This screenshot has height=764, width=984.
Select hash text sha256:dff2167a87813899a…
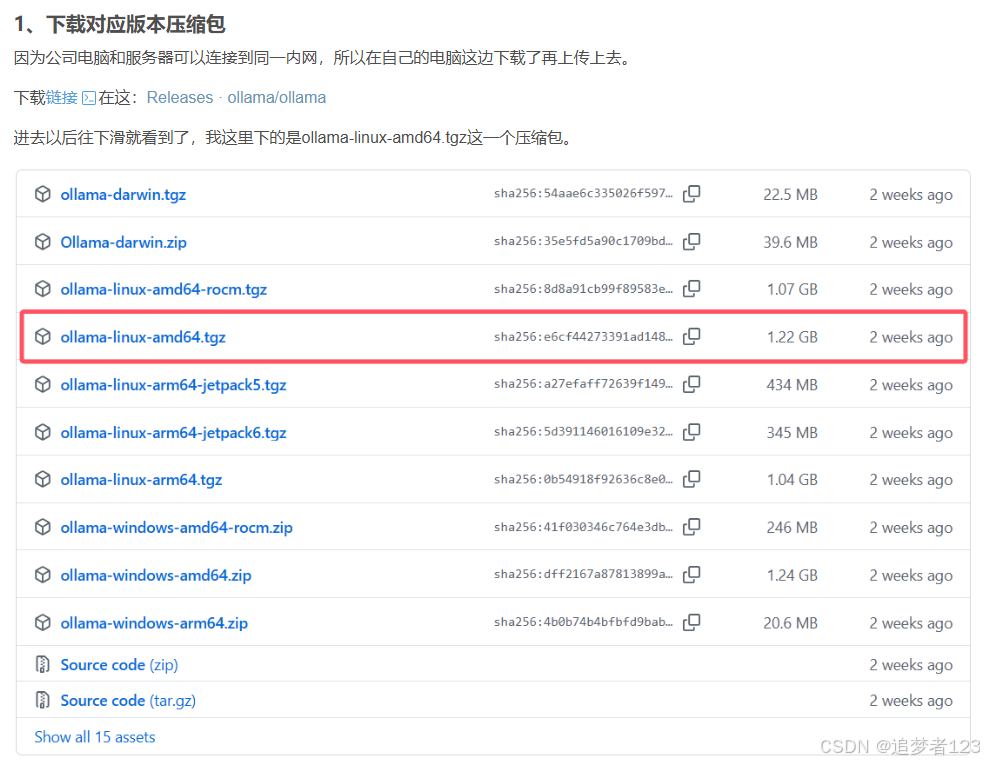pyautogui.click(x=583, y=574)
